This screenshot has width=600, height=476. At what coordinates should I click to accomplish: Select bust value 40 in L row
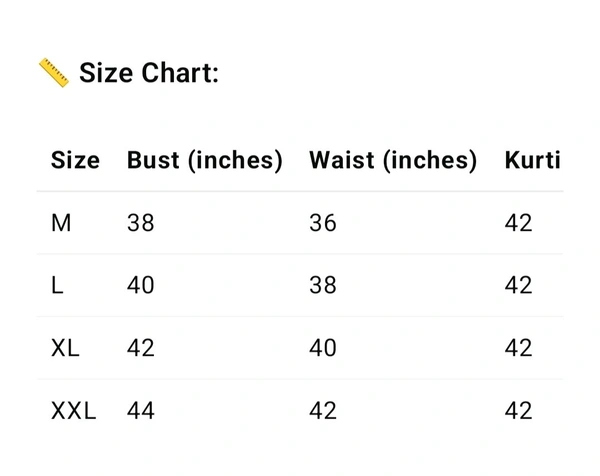click(x=141, y=285)
